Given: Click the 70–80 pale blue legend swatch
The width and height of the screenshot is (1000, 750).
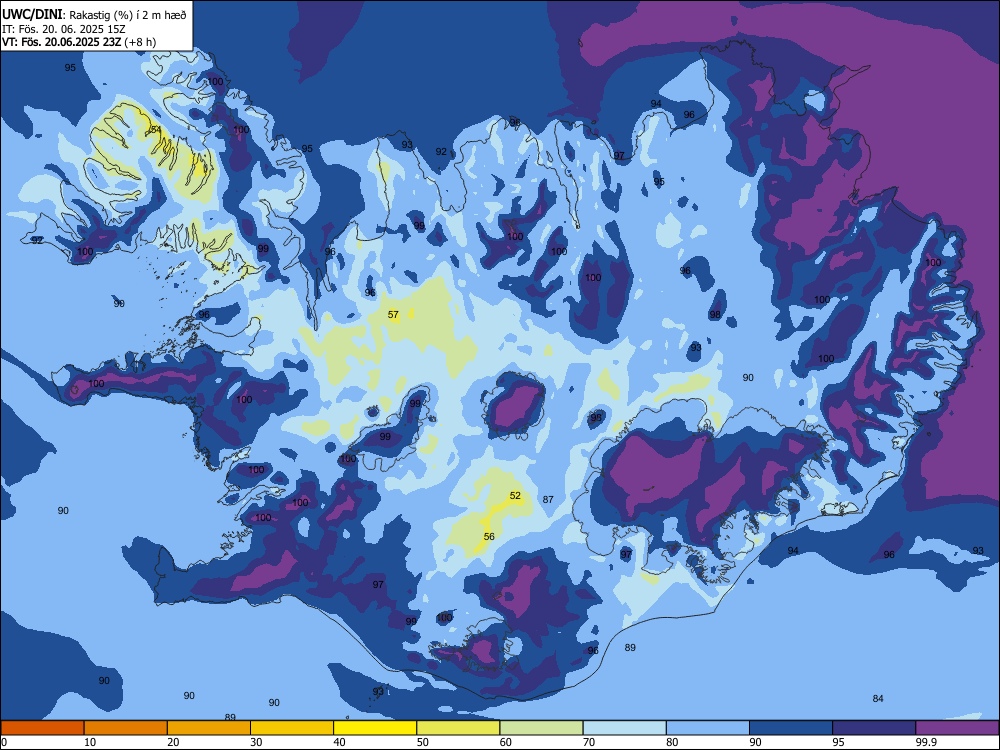Looking at the screenshot, I should [x=624, y=728].
